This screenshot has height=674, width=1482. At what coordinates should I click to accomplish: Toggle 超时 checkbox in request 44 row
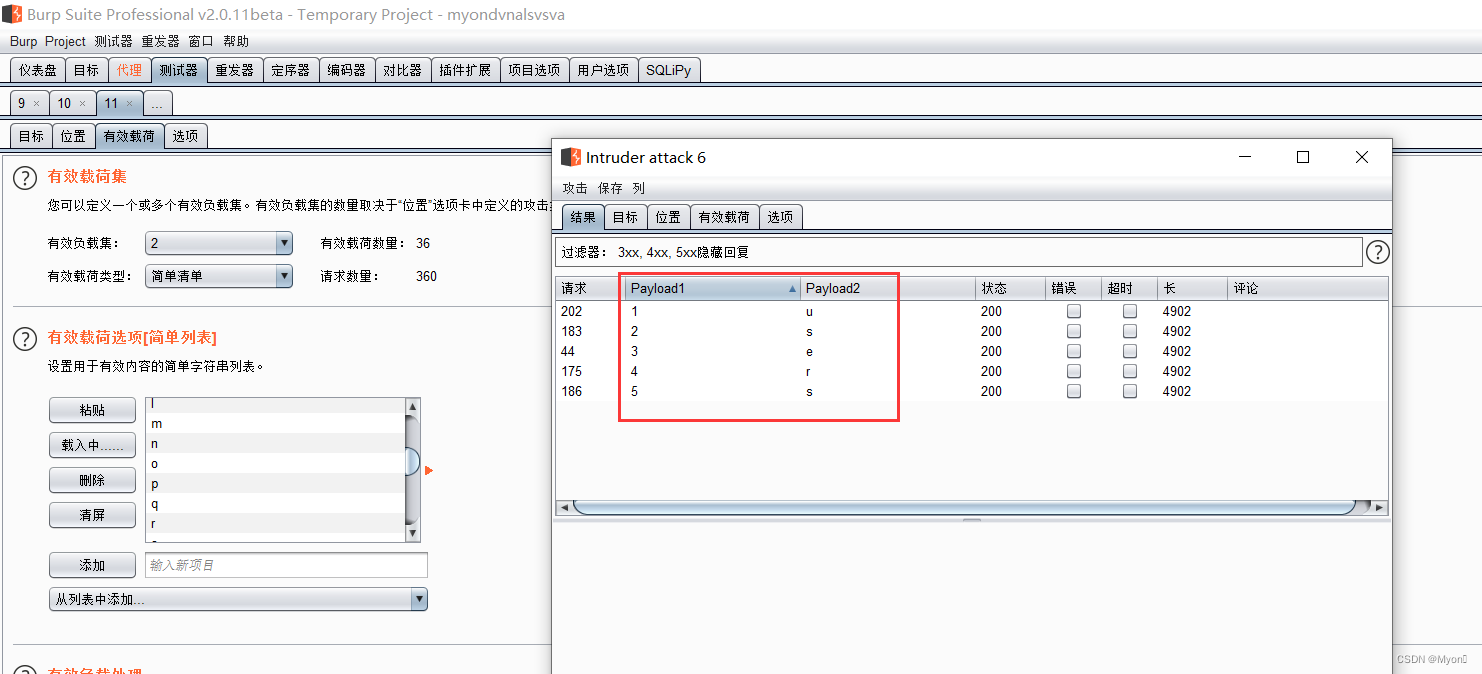pyautogui.click(x=1130, y=351)
